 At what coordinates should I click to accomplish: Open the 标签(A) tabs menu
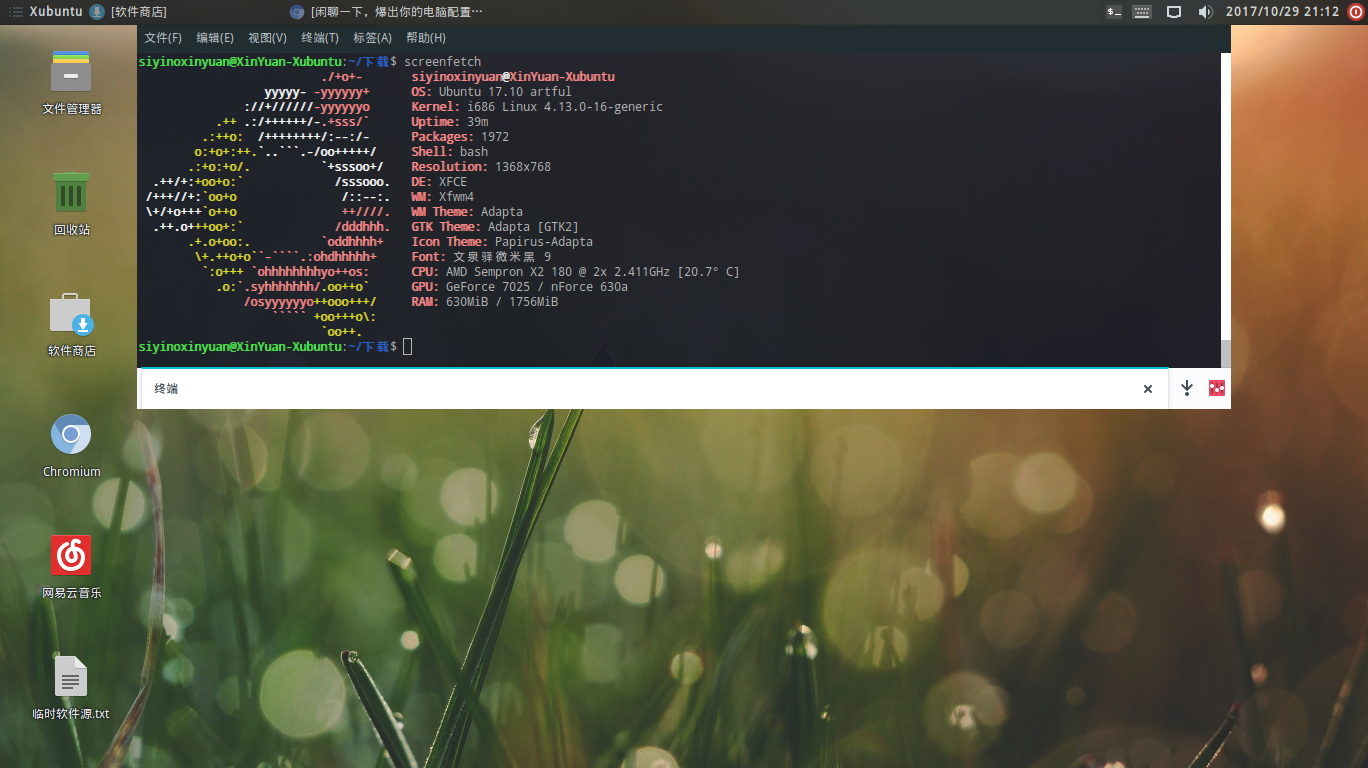[x=372, y=38]
